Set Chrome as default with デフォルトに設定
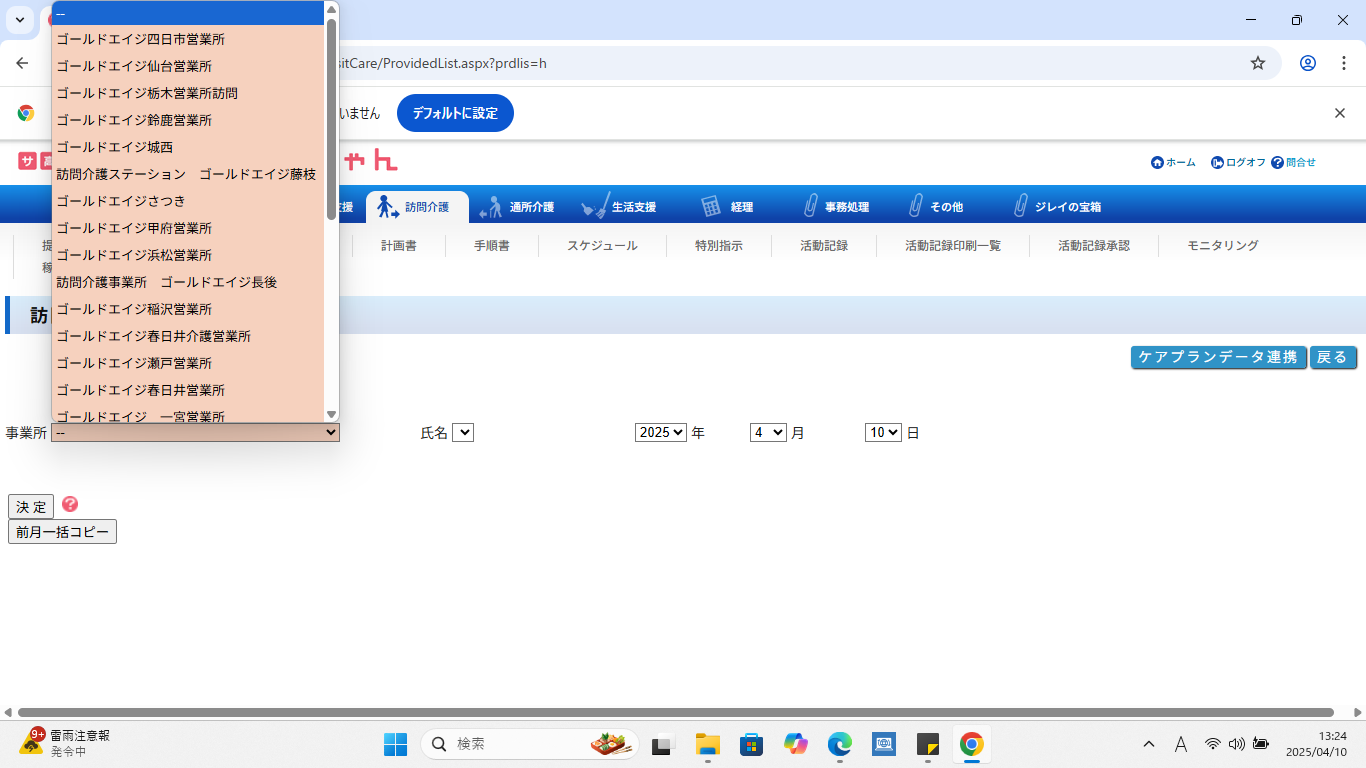The height and width of the screenshot is (768, 1366). pyautogui.click(x=455, y=113)
